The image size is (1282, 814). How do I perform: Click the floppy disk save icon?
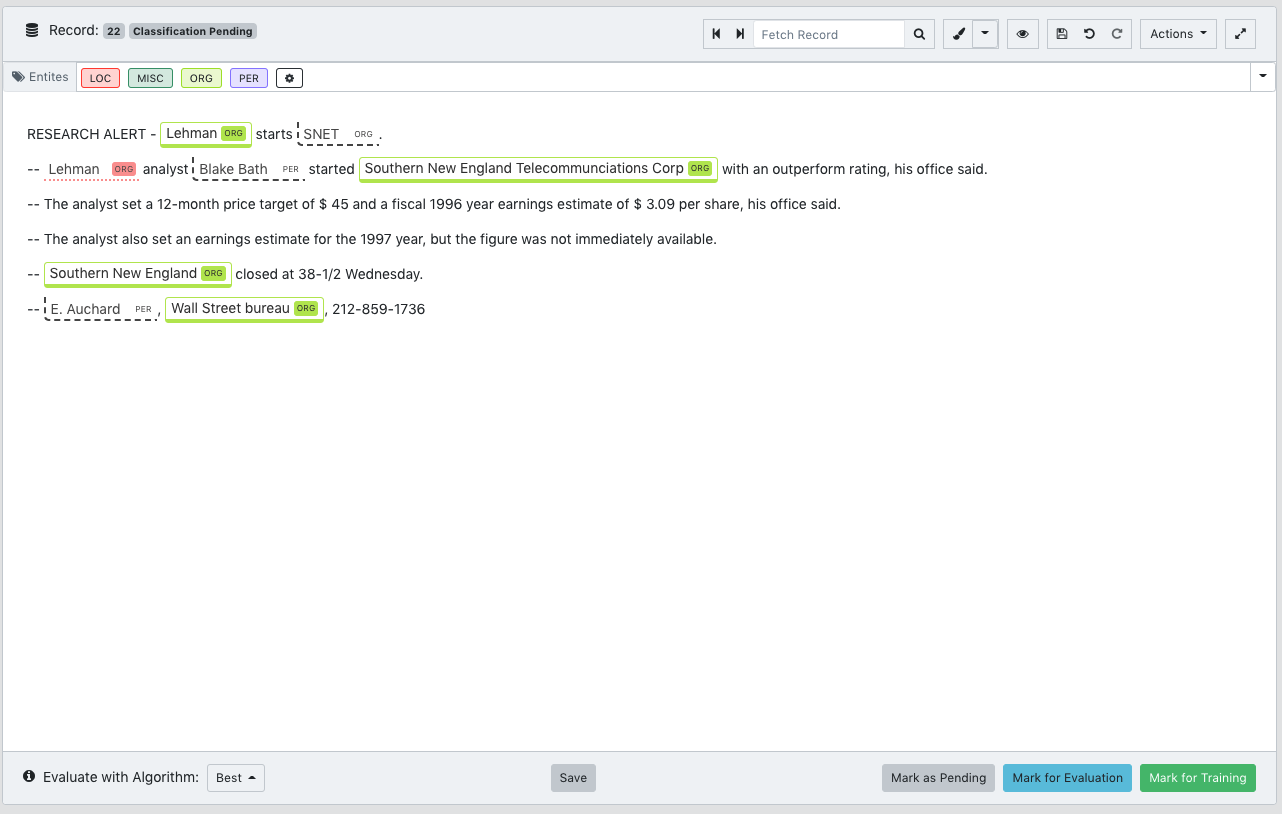1062,34
